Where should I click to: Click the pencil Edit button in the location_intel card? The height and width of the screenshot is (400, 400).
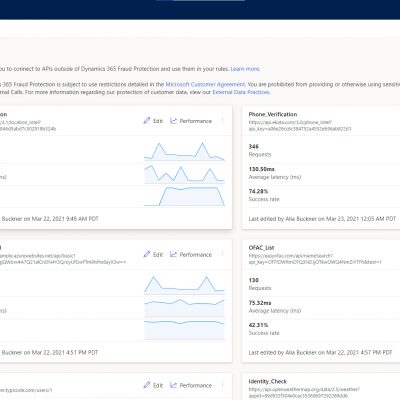(x=153, y=121)
